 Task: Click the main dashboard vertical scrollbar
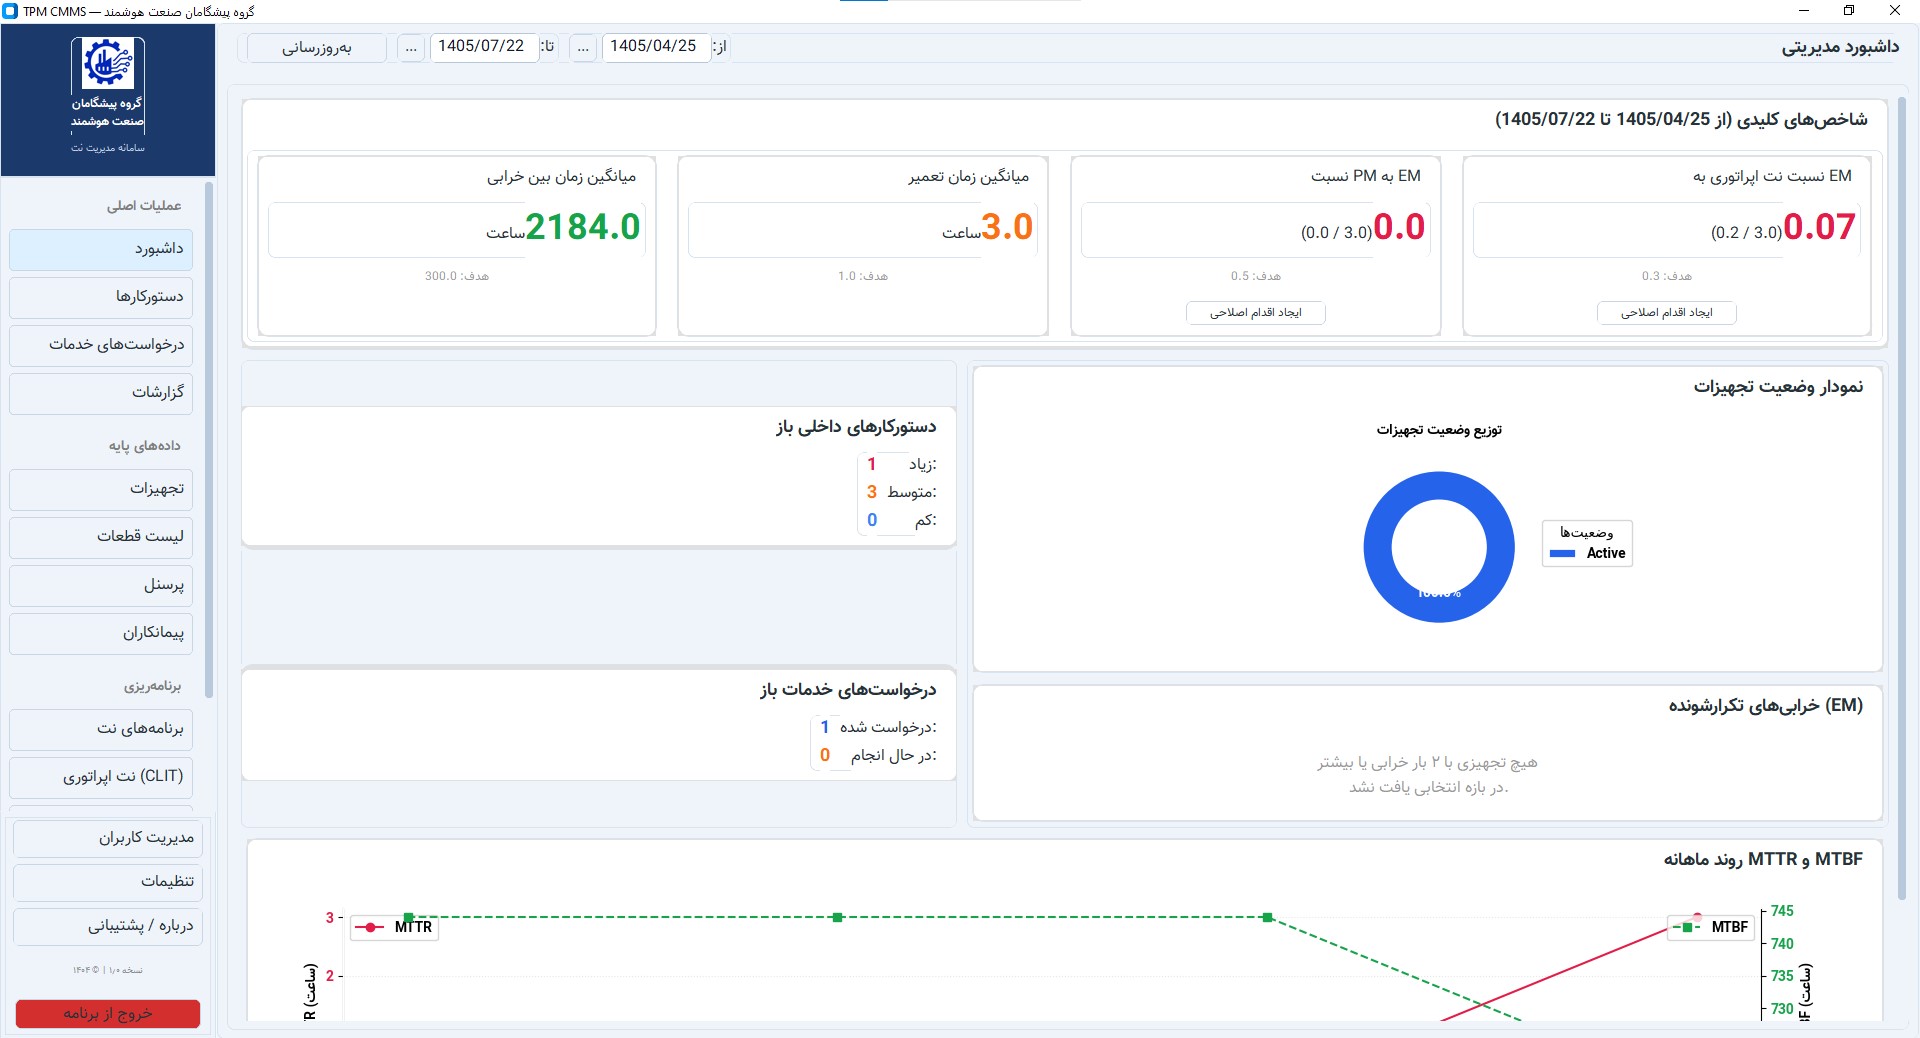click(1902, 500)
